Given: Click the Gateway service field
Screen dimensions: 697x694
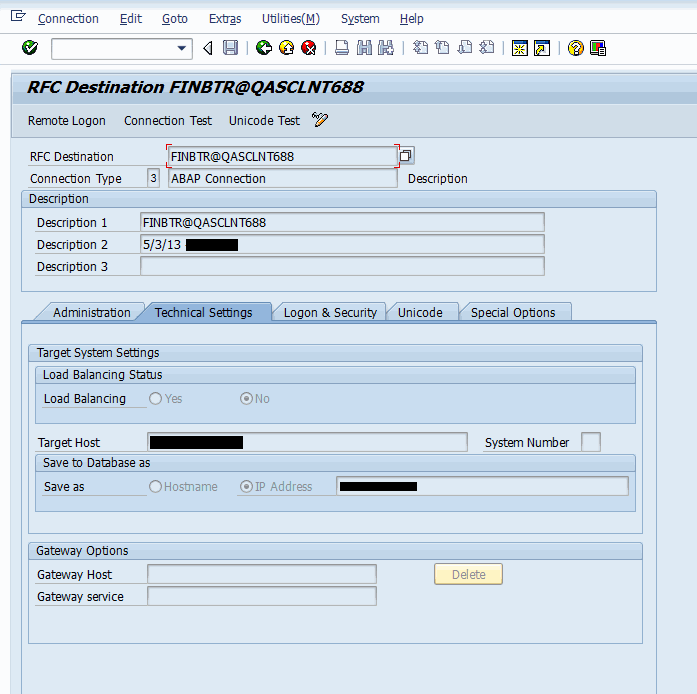Looking at the screenshot, I should 262,596.
